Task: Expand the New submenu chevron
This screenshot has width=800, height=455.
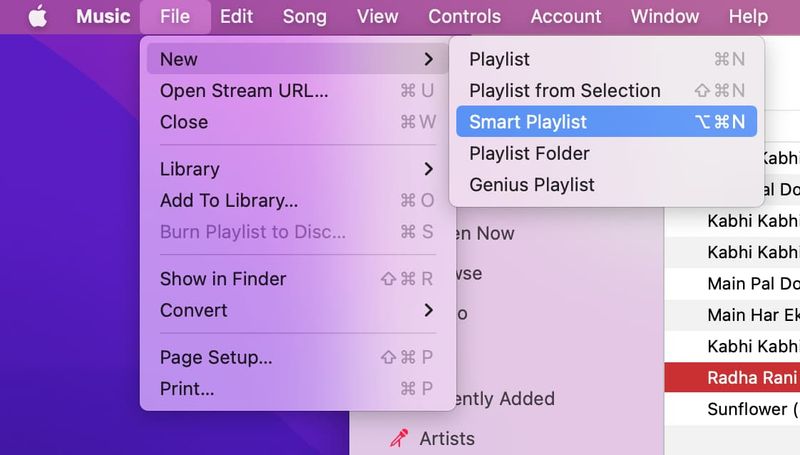Action: point(429,59)
